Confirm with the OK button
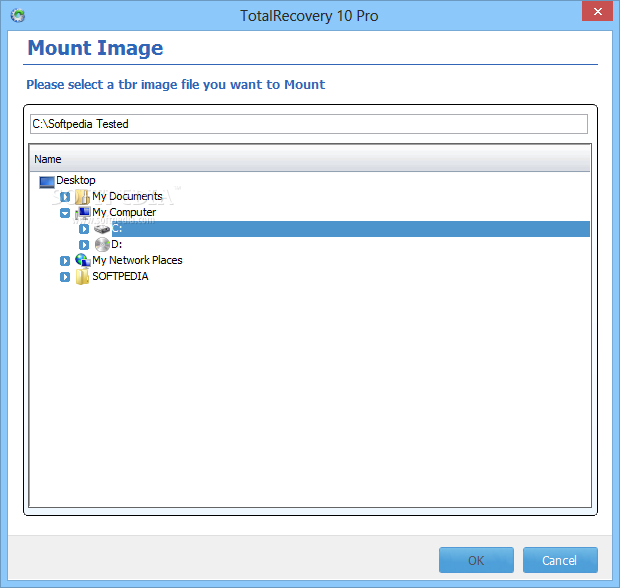The image size is (620, 588). point(476,560)
